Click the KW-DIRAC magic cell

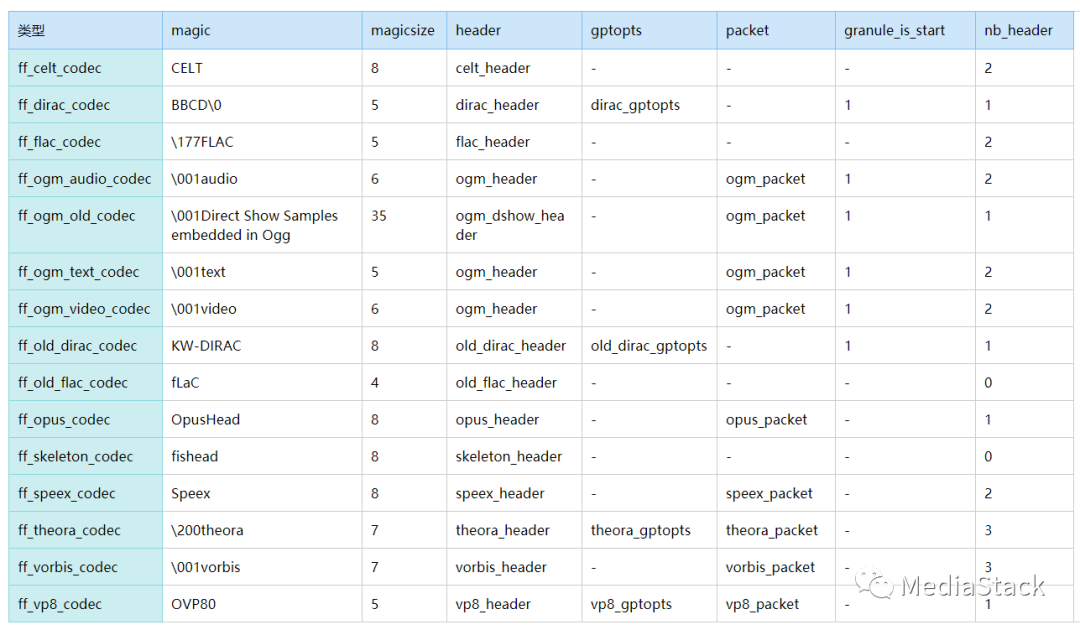click(206, 346)
